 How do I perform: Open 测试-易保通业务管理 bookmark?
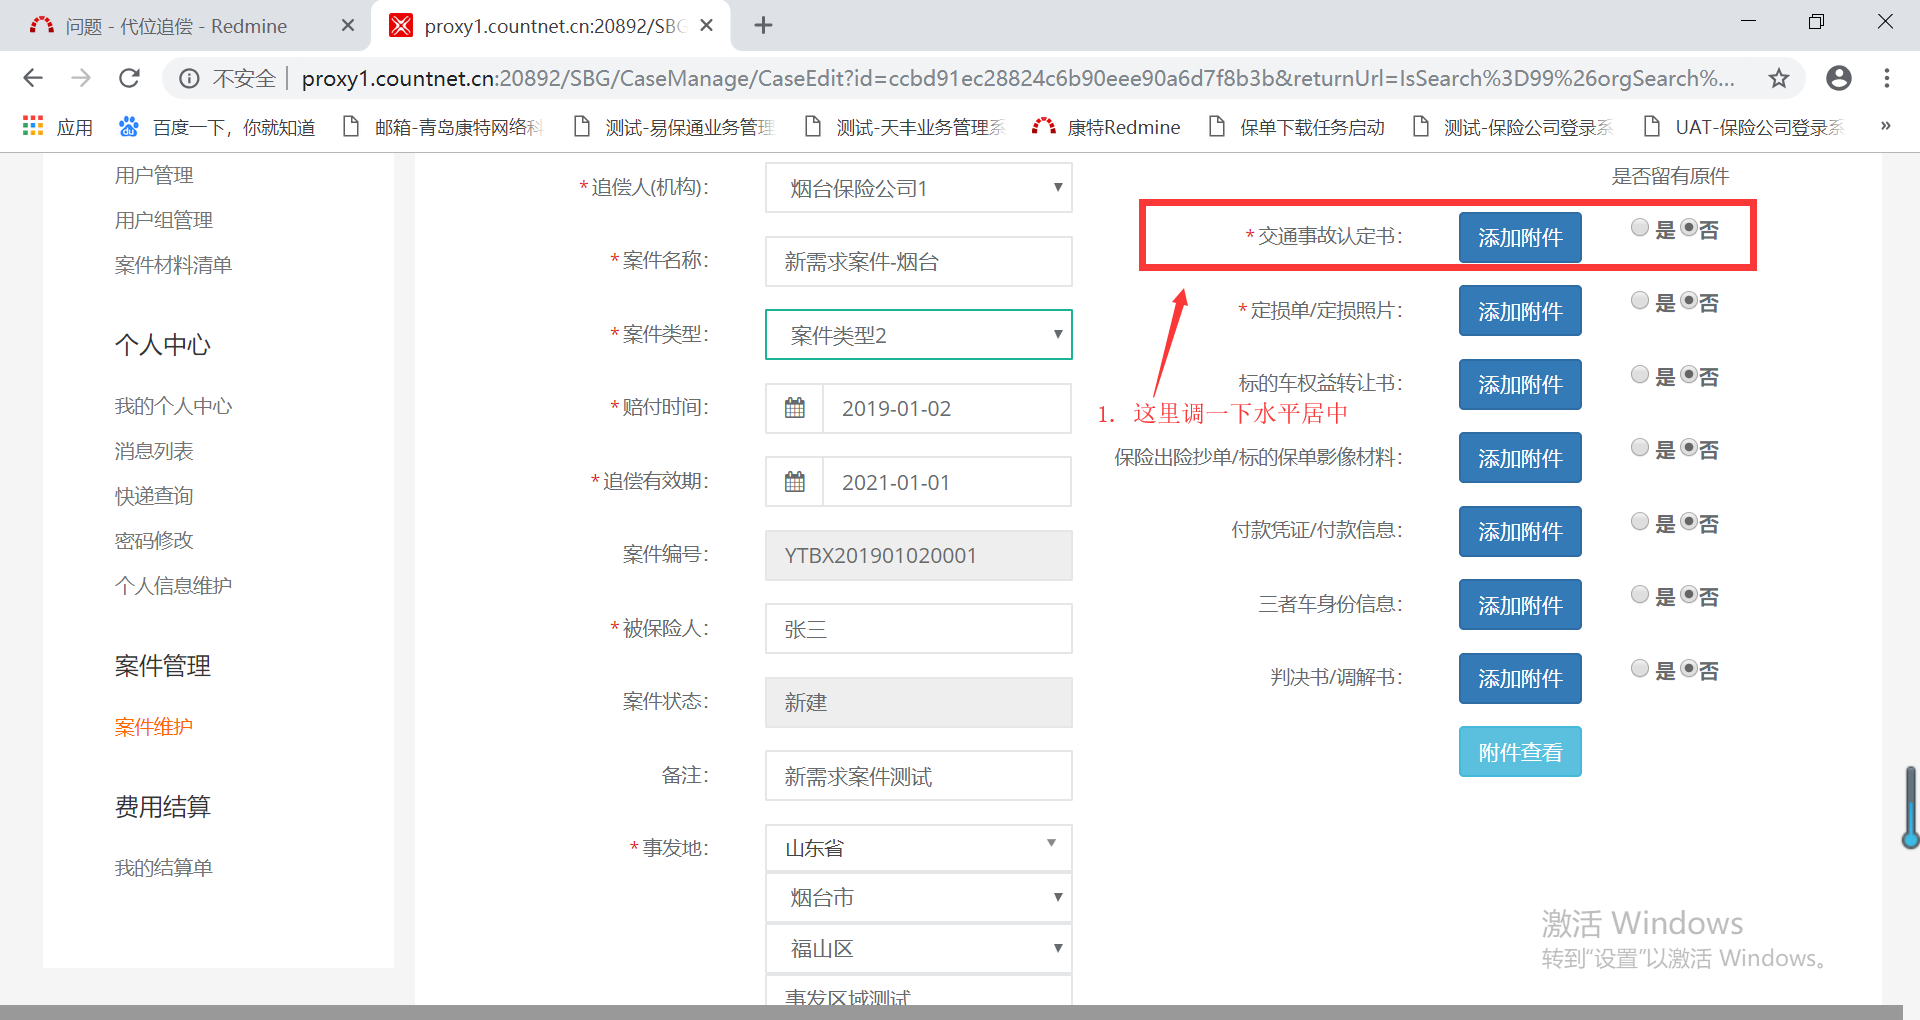[674, 127]
